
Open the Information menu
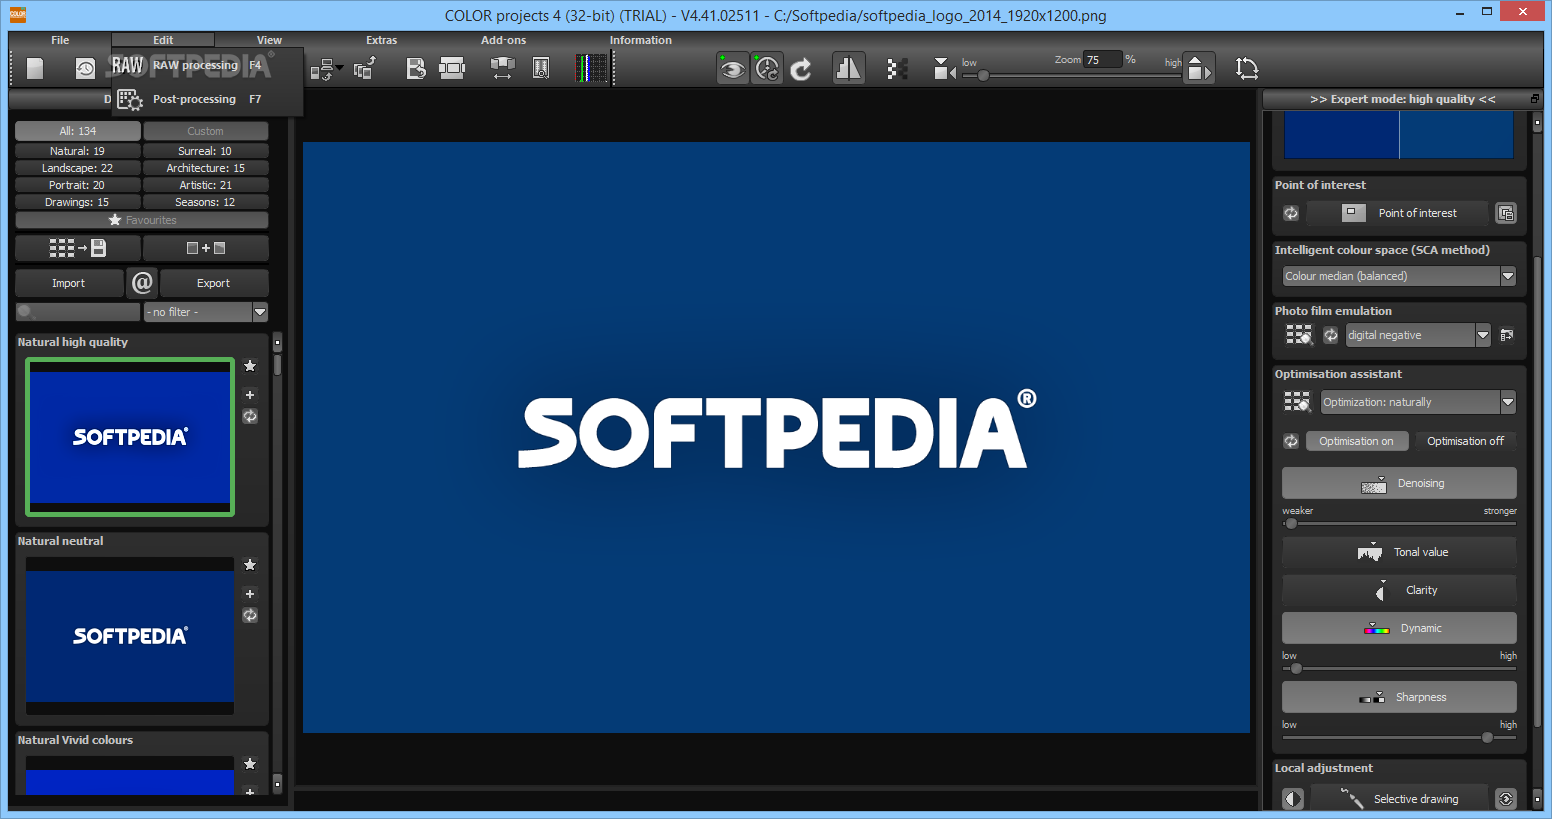click(x=640, y=40)
